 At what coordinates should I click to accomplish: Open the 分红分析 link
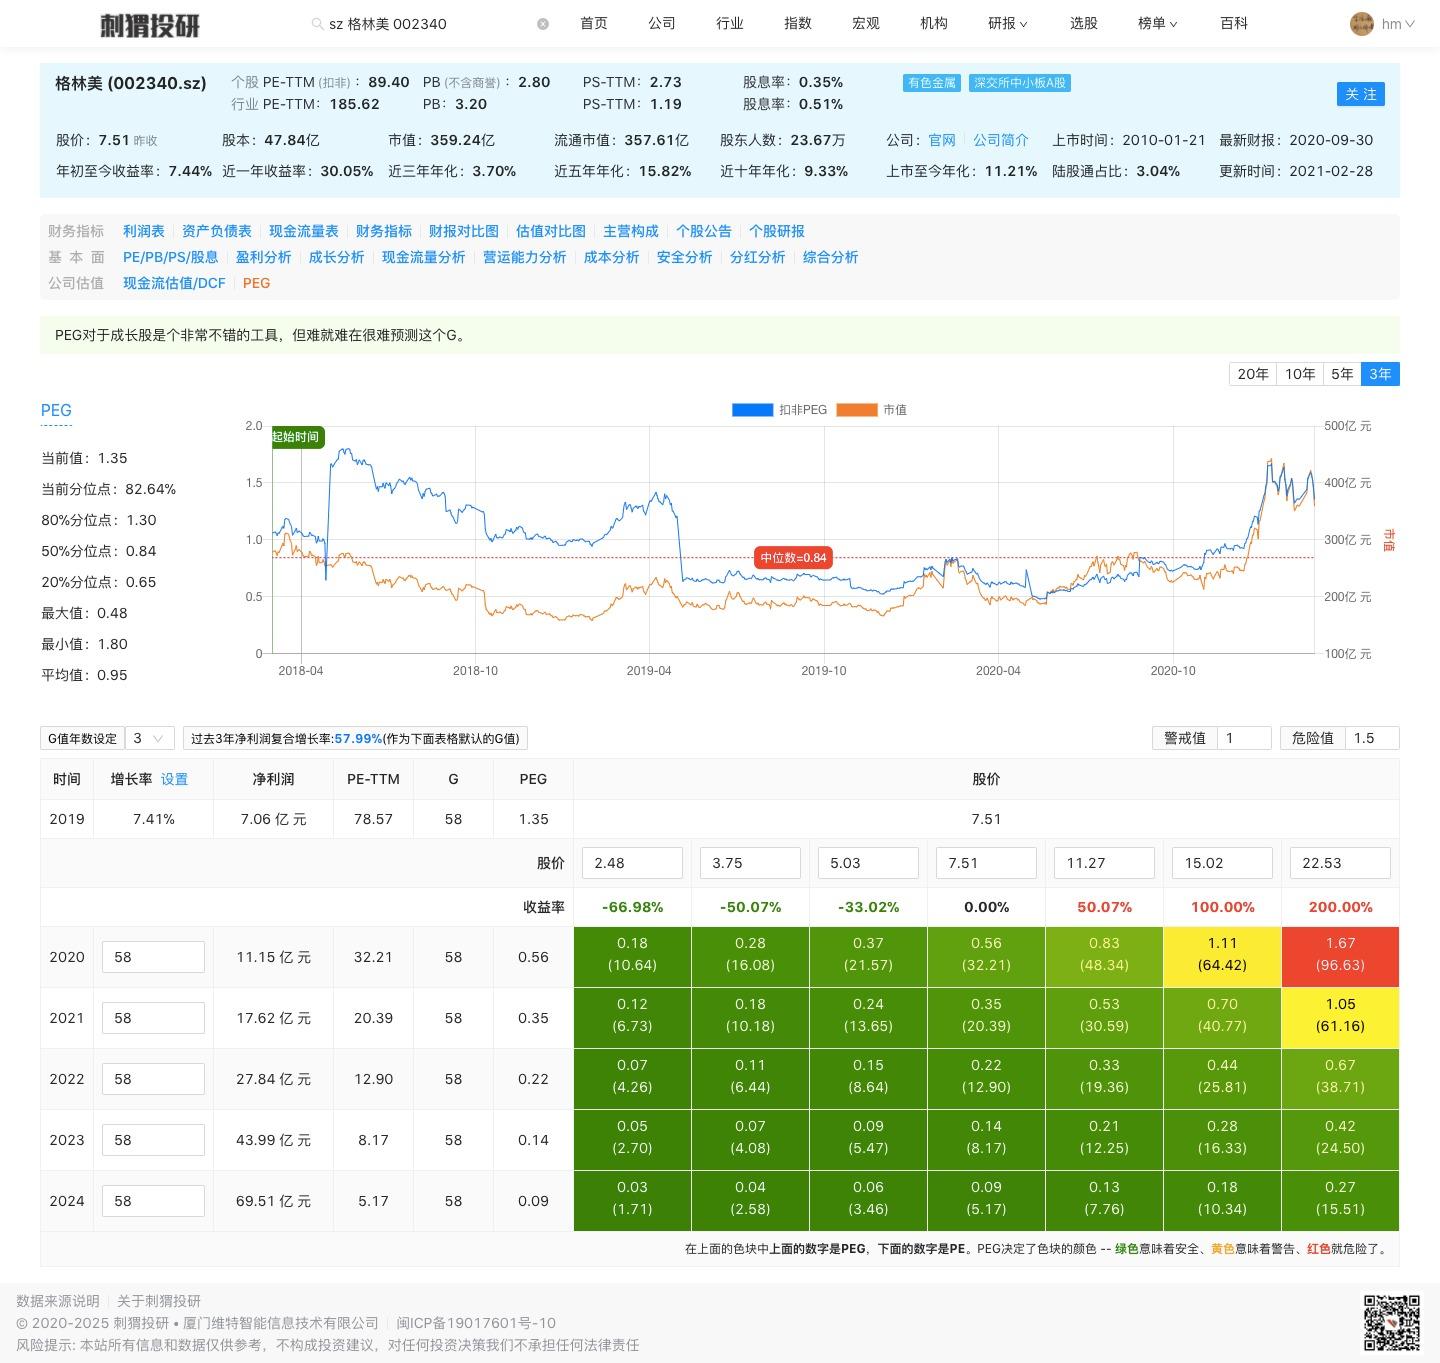coord(758,257)
